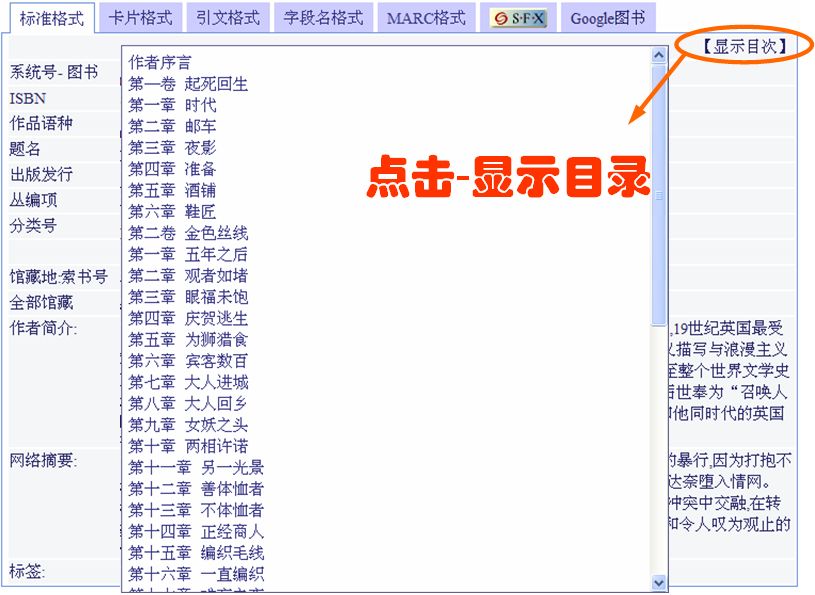This screenshot has height=595, width=815.
Task: Select 第二章 邮车 entry
Action: [x=172, y=126]
